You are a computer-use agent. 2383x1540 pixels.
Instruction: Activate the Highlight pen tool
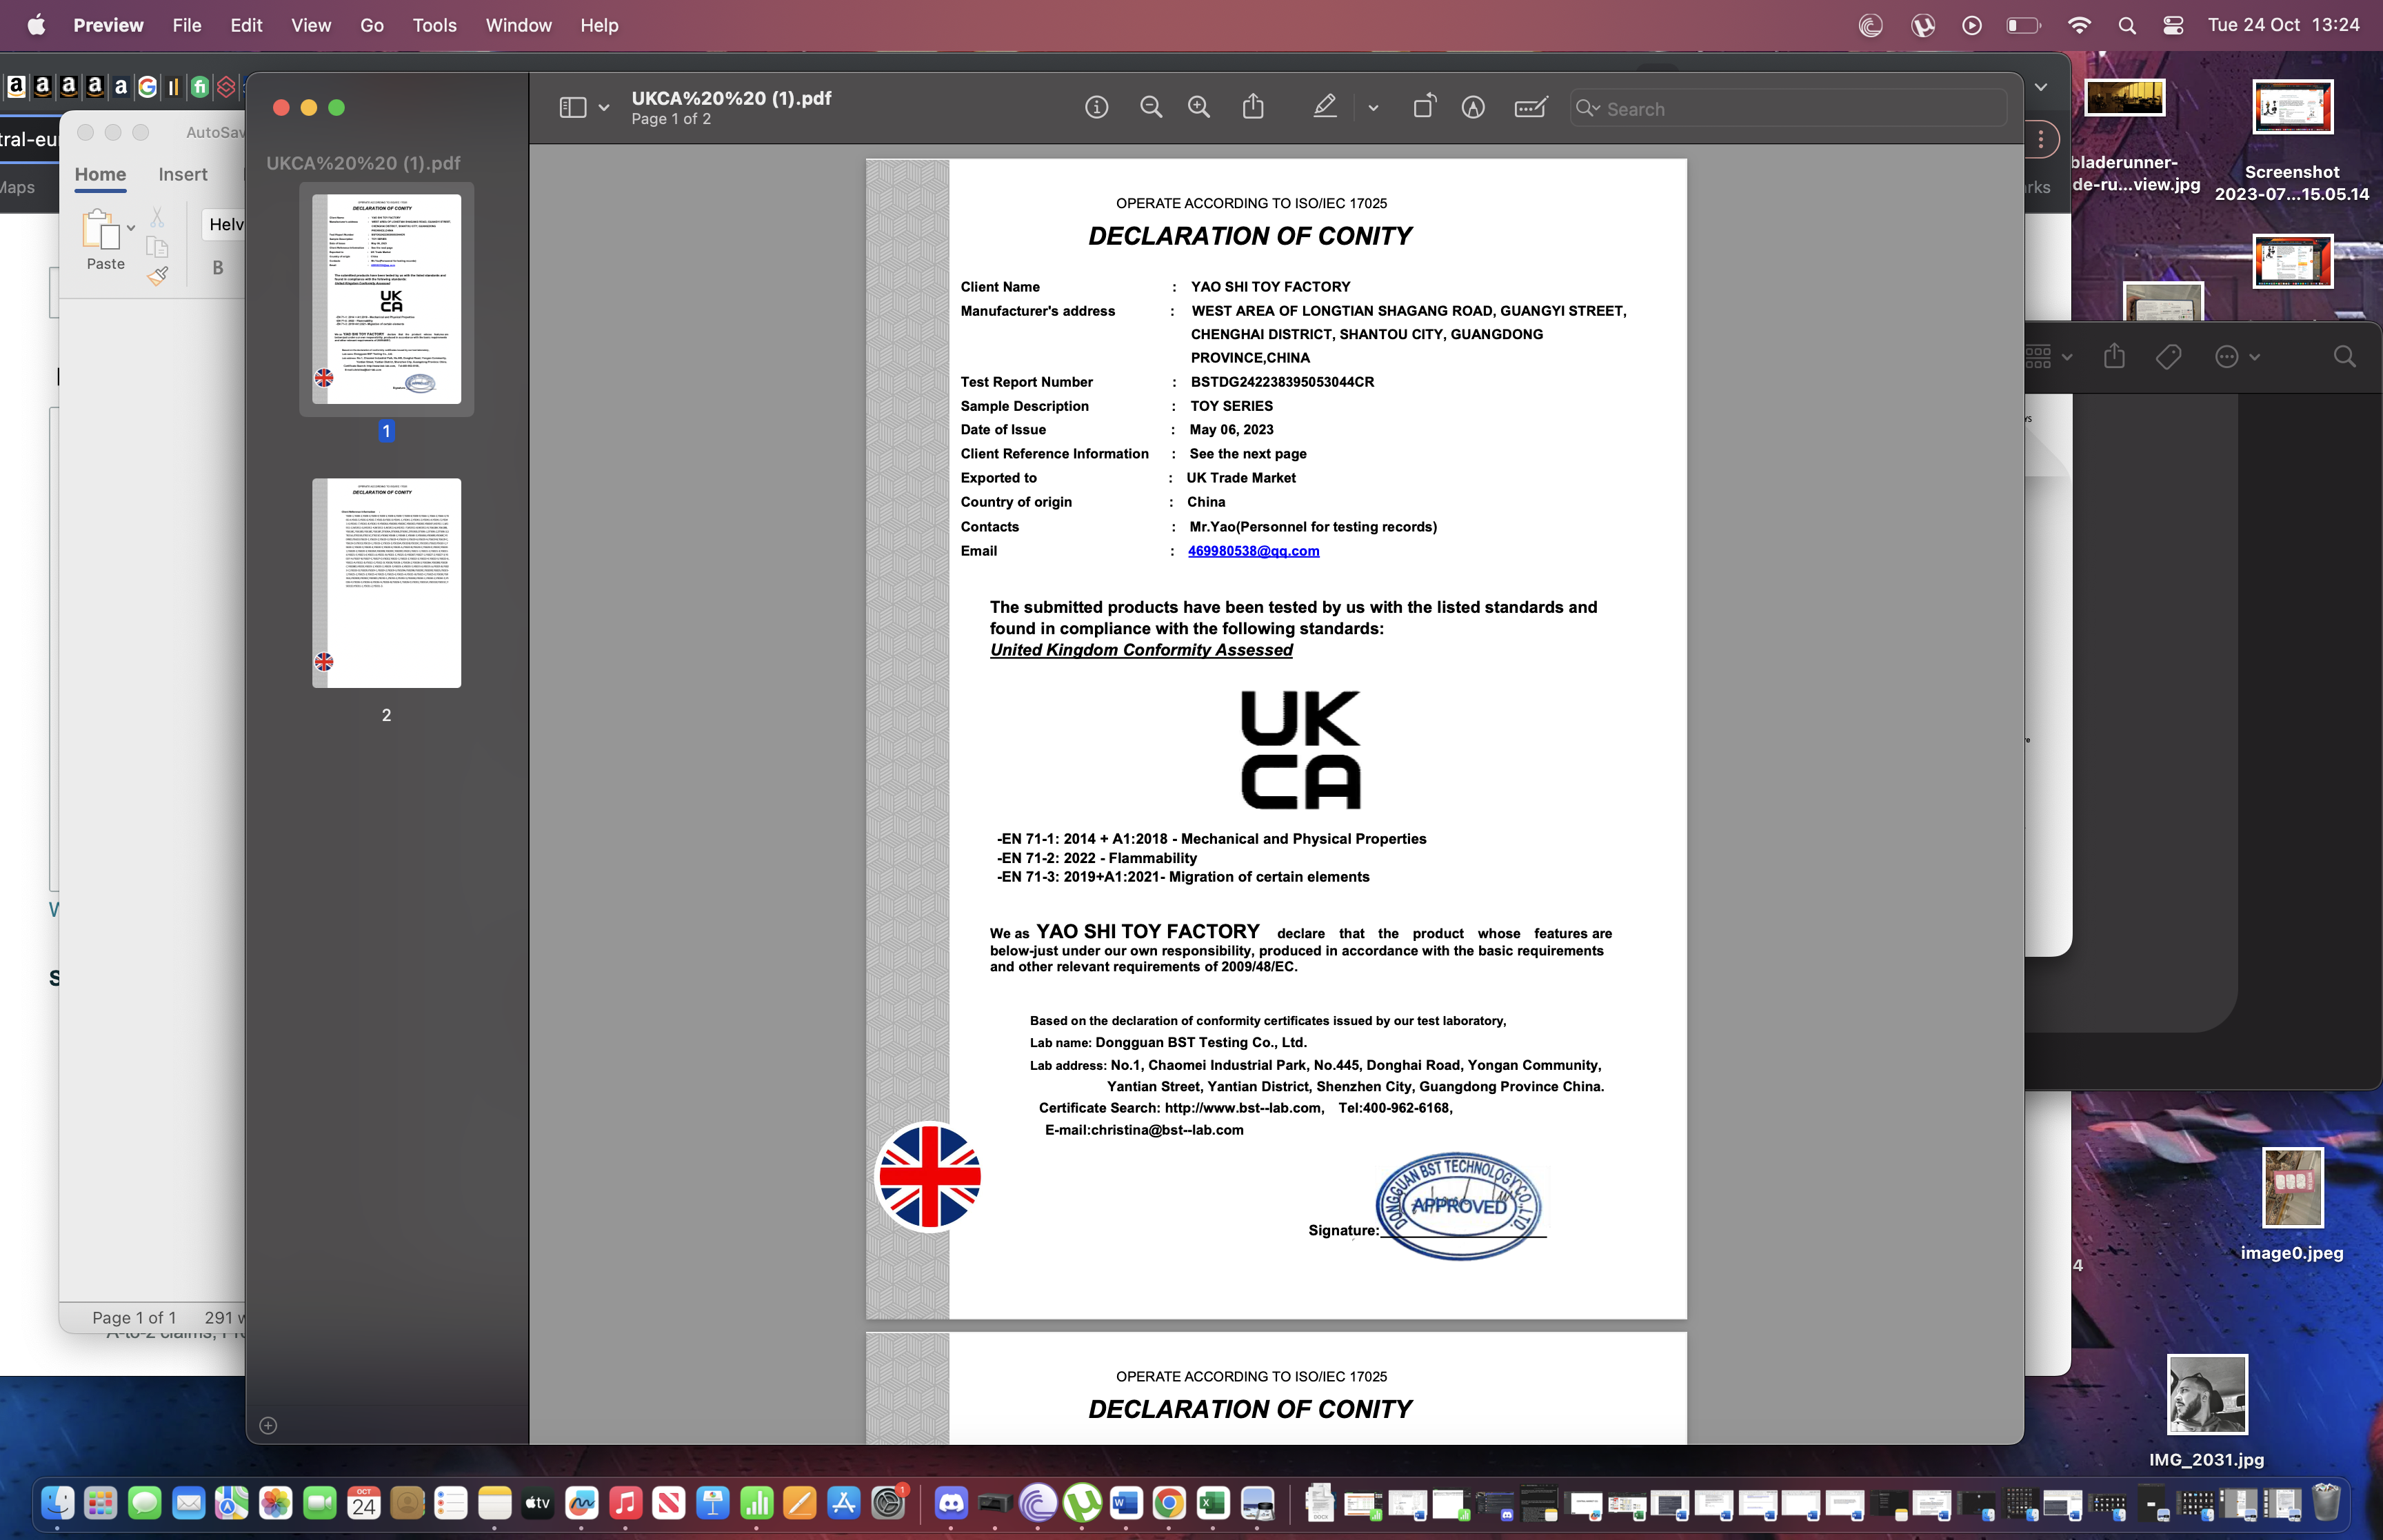click(1325, 106)
